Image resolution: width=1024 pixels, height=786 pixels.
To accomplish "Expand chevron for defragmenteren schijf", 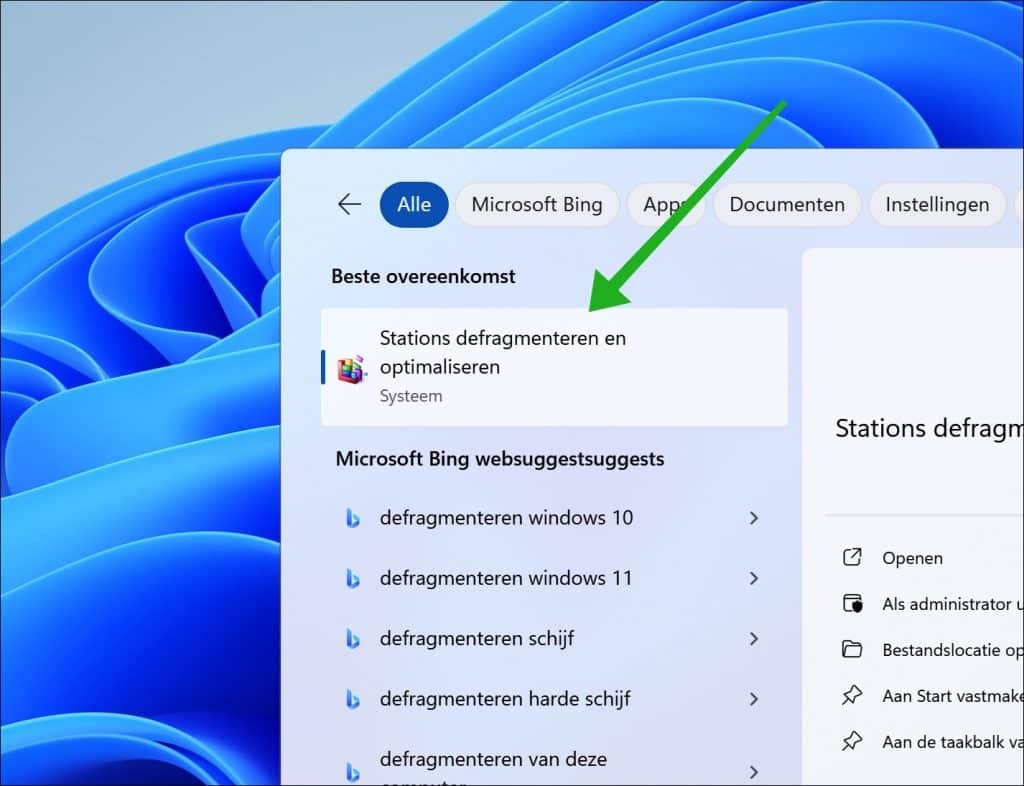I will (x=754, y=638).
